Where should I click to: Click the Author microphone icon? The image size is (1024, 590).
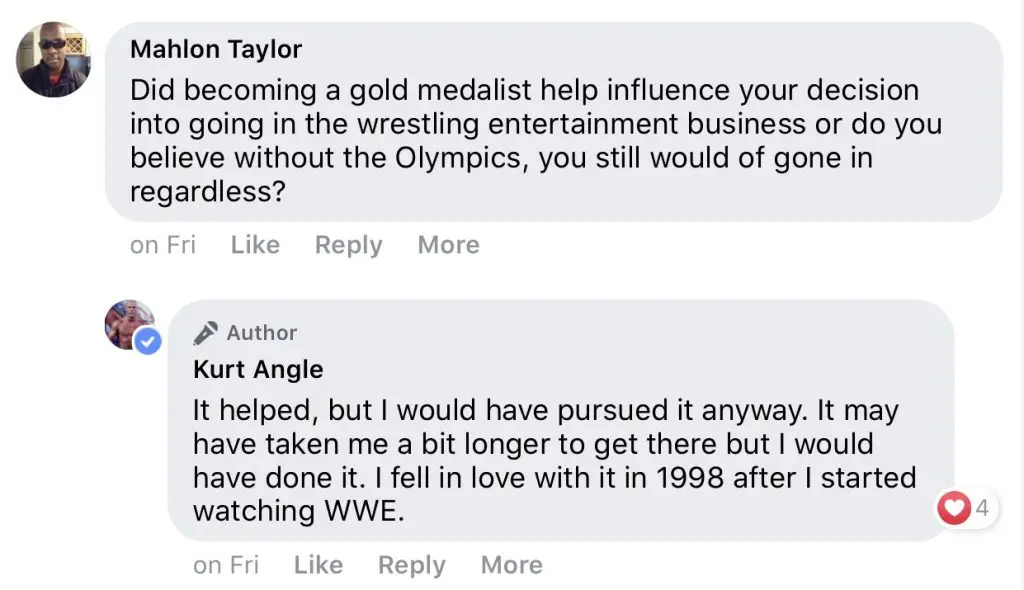coord(205,333)
